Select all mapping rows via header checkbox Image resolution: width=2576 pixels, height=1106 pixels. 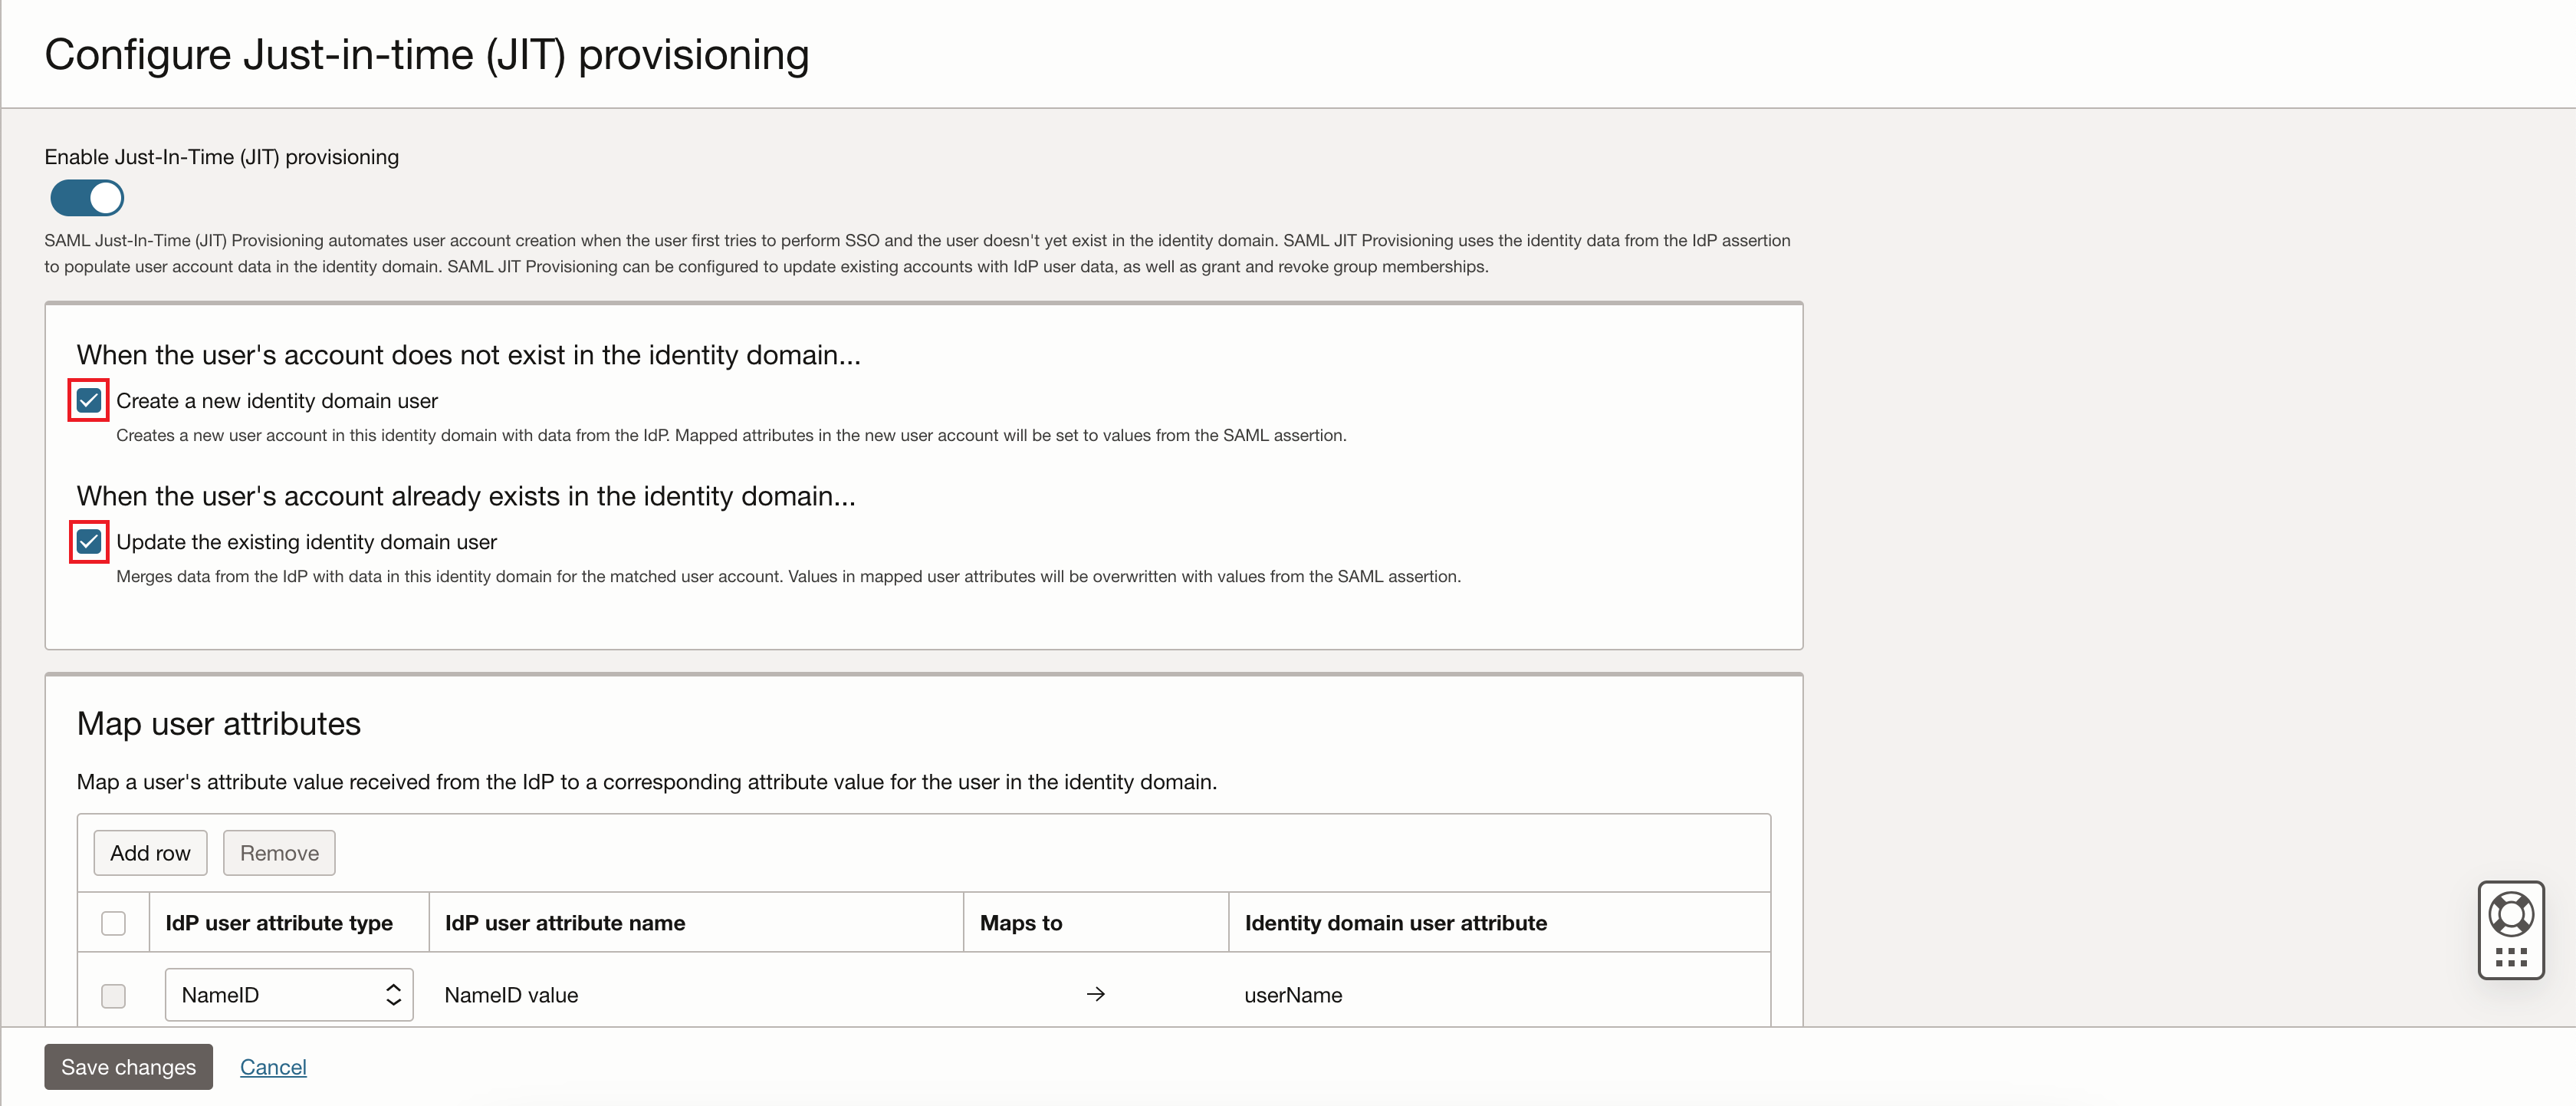113,922
